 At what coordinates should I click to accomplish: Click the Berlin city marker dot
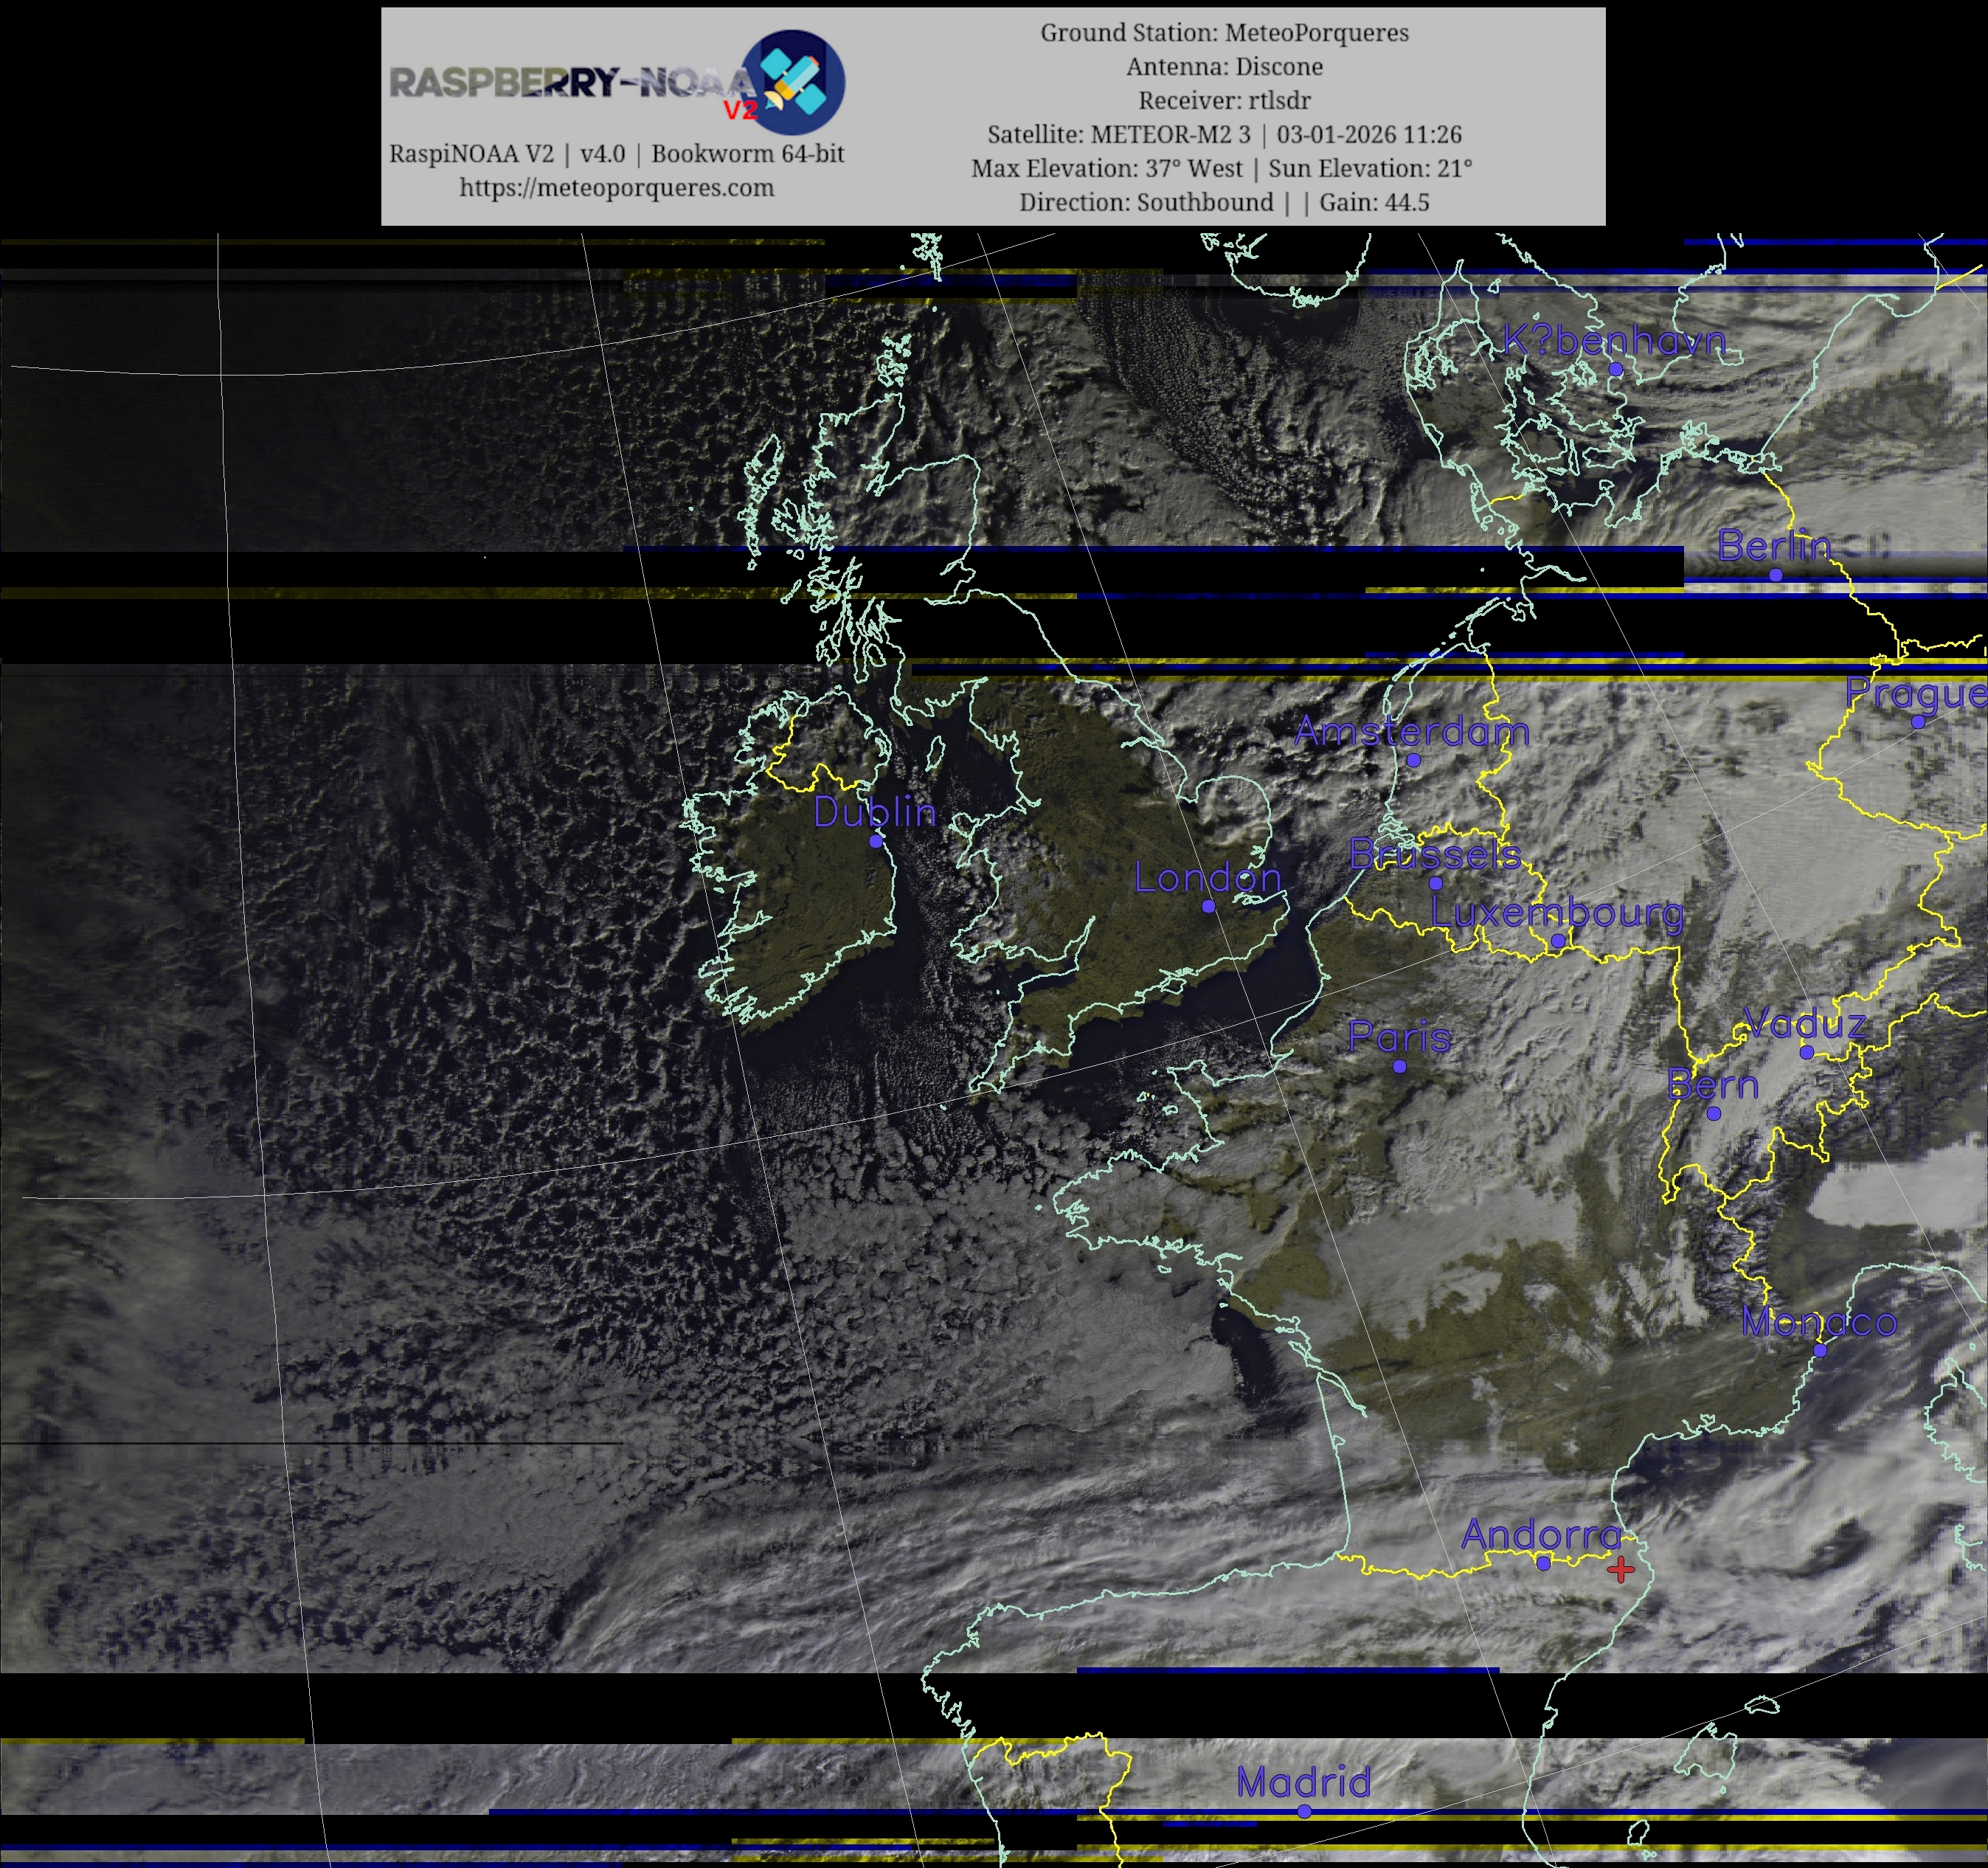click(x=1775, y=575)
